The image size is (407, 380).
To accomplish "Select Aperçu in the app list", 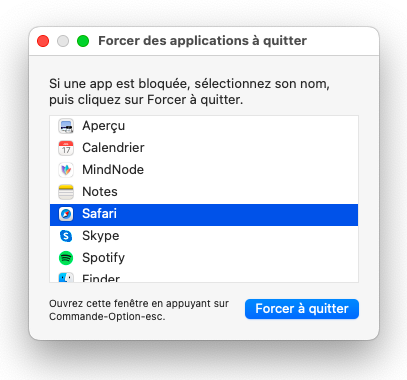I will coord(204,126).
